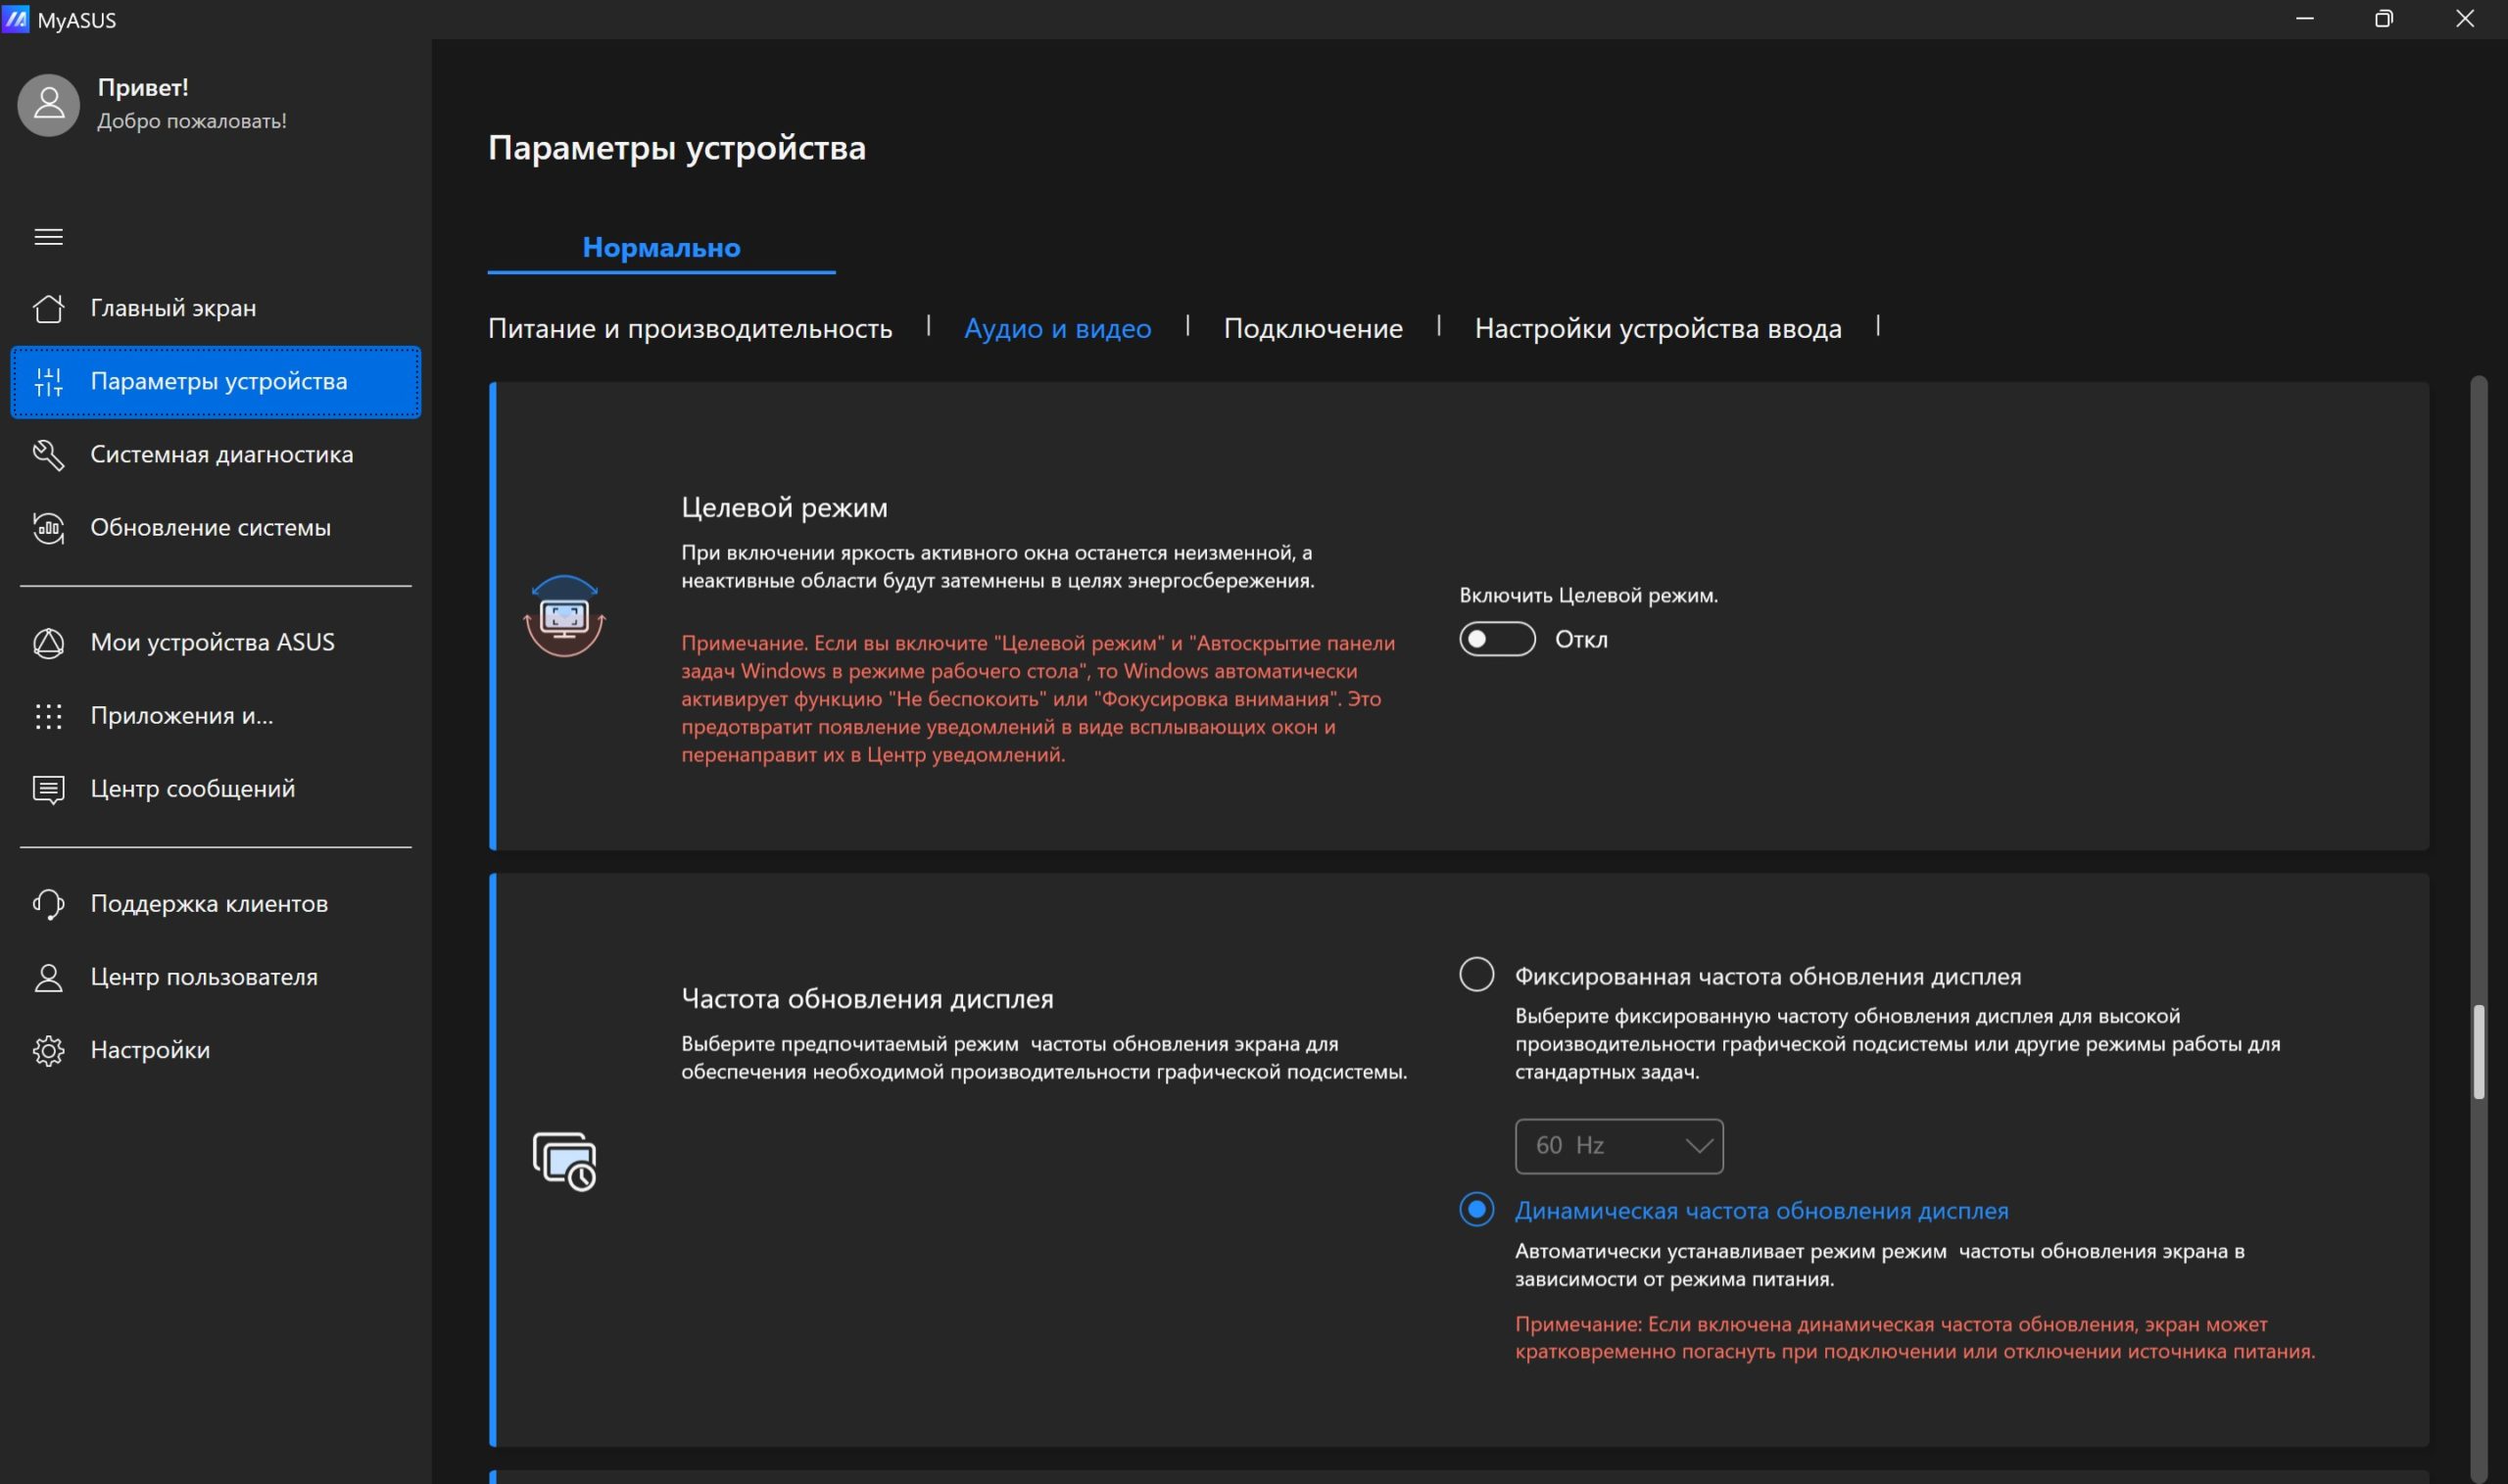Switch to Питание и производительность tab
The image size is (2508, 1484).
click(x=690, y=328)
